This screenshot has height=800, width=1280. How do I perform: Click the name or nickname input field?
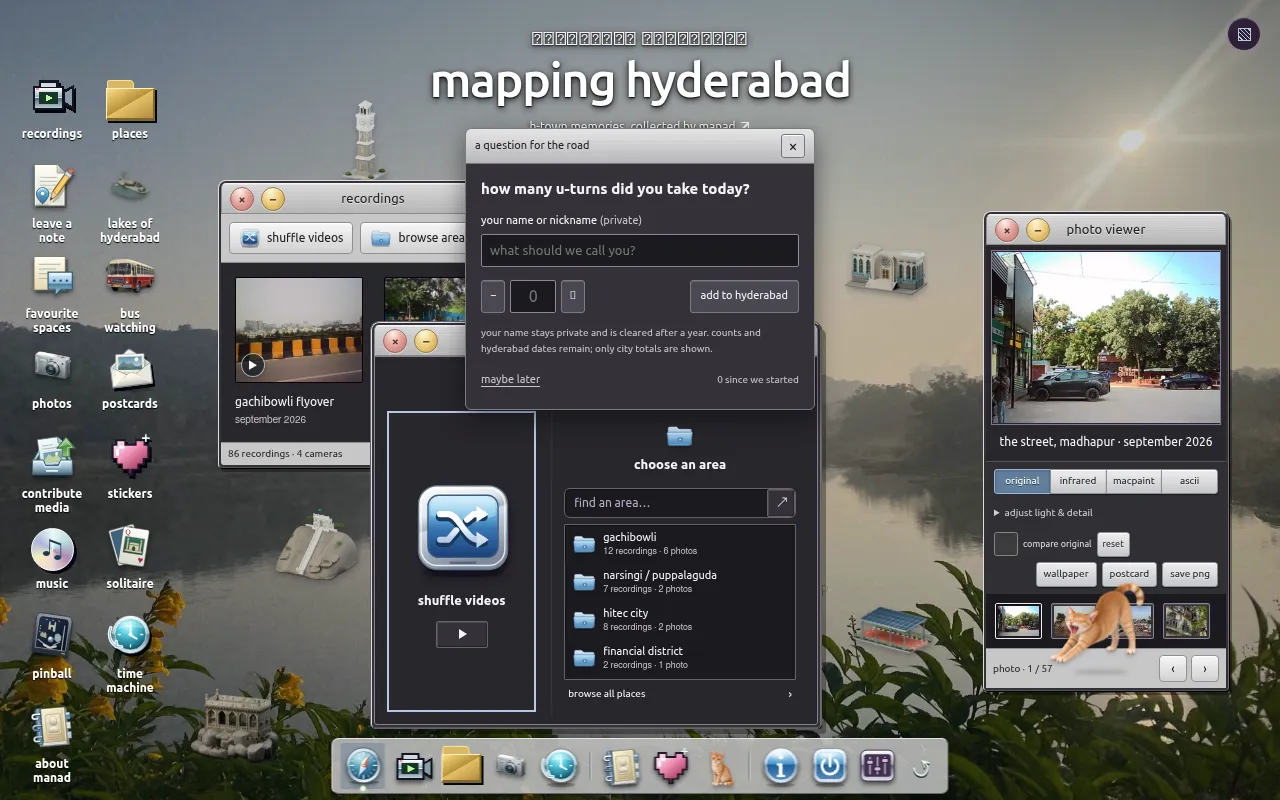tap(640, 251)
